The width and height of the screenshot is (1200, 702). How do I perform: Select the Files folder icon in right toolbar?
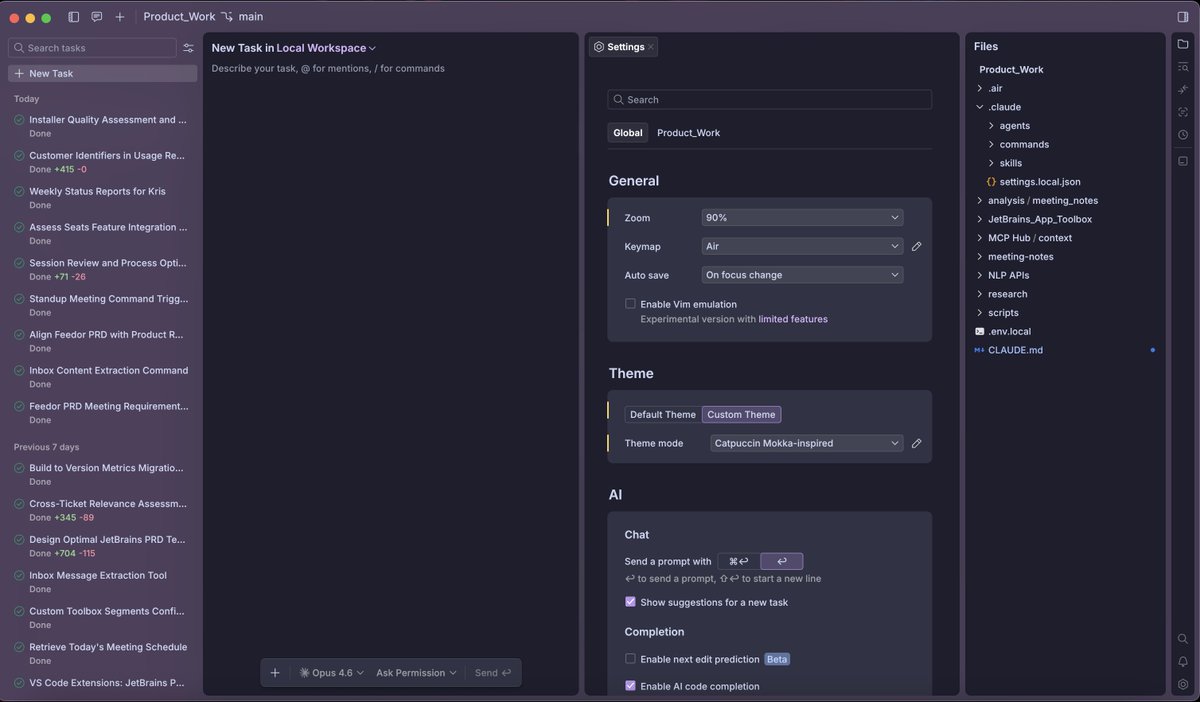coord(1183,45)
